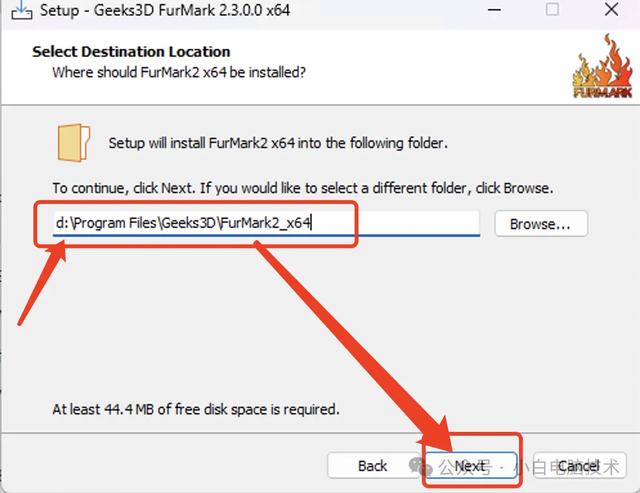Go Back to the previous setup step
Viewport: 640px width, 493px height.
[x=372, y=465]
